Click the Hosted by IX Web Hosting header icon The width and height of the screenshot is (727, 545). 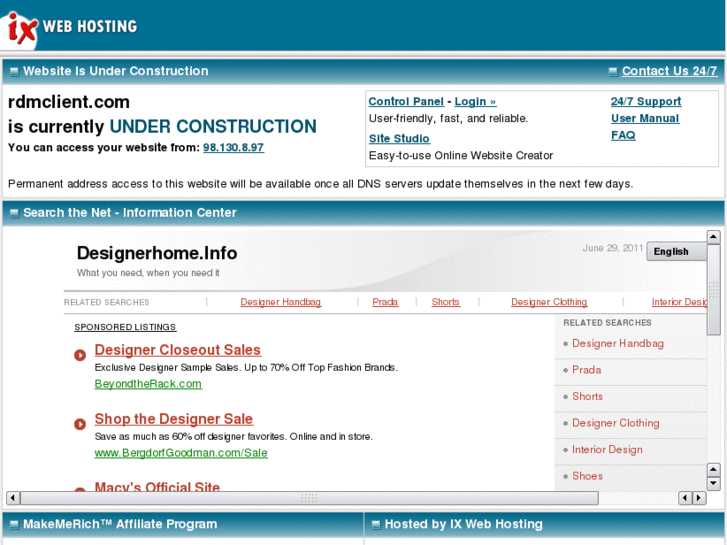376,525
